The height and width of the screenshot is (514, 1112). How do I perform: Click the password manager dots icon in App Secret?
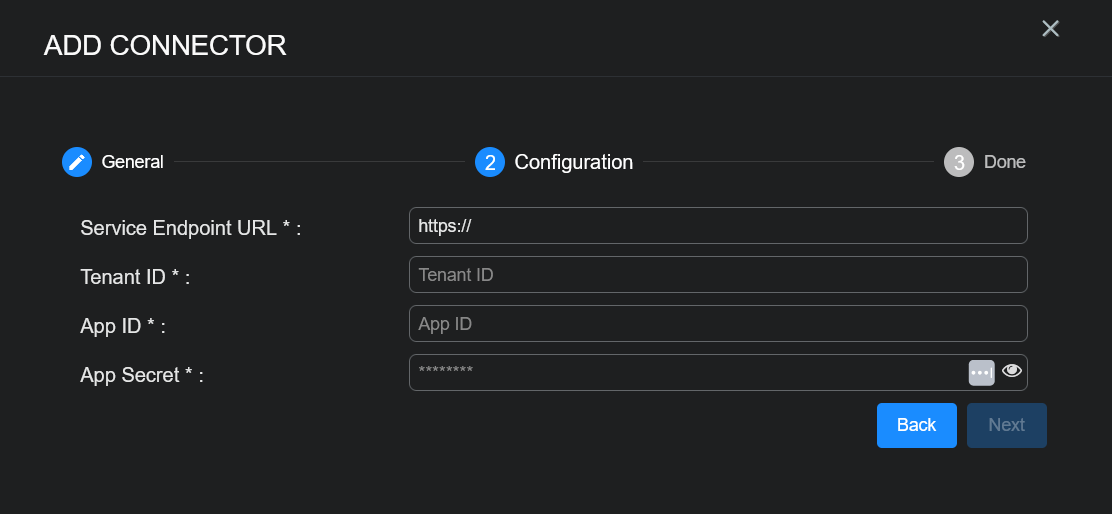pyautogui.click(x=981, y=372)
